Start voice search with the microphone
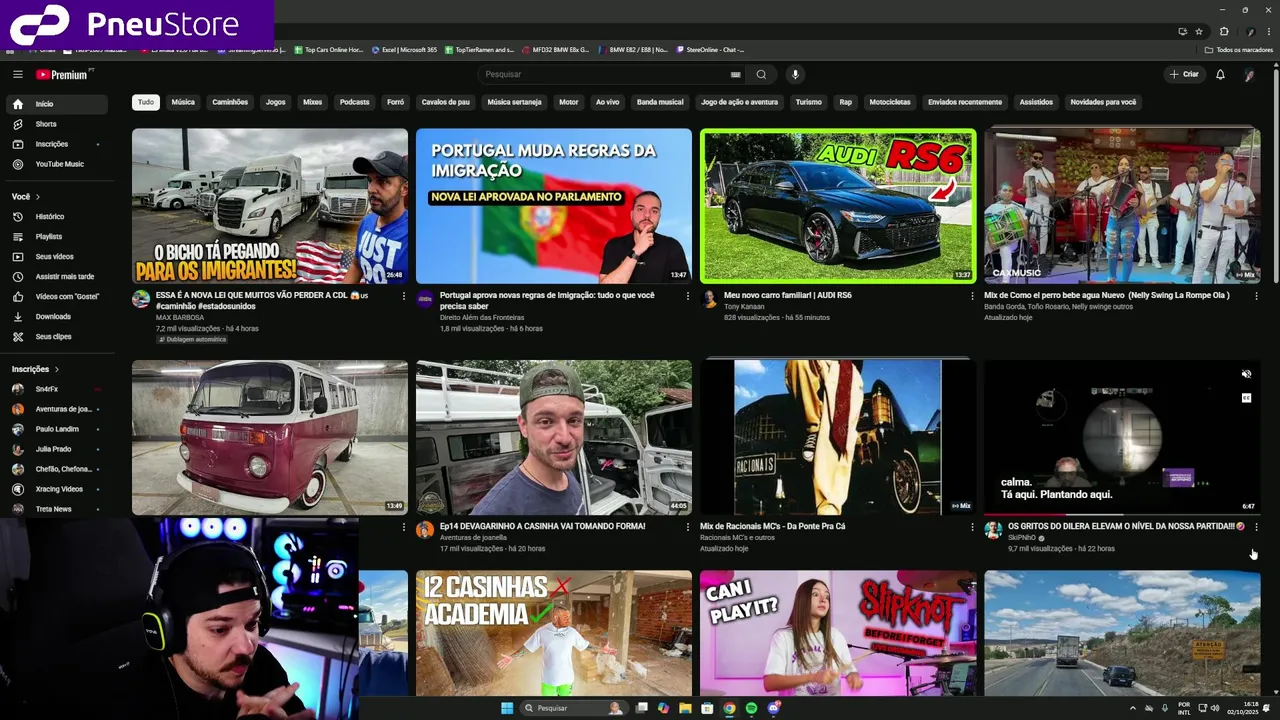 point(795,74)
